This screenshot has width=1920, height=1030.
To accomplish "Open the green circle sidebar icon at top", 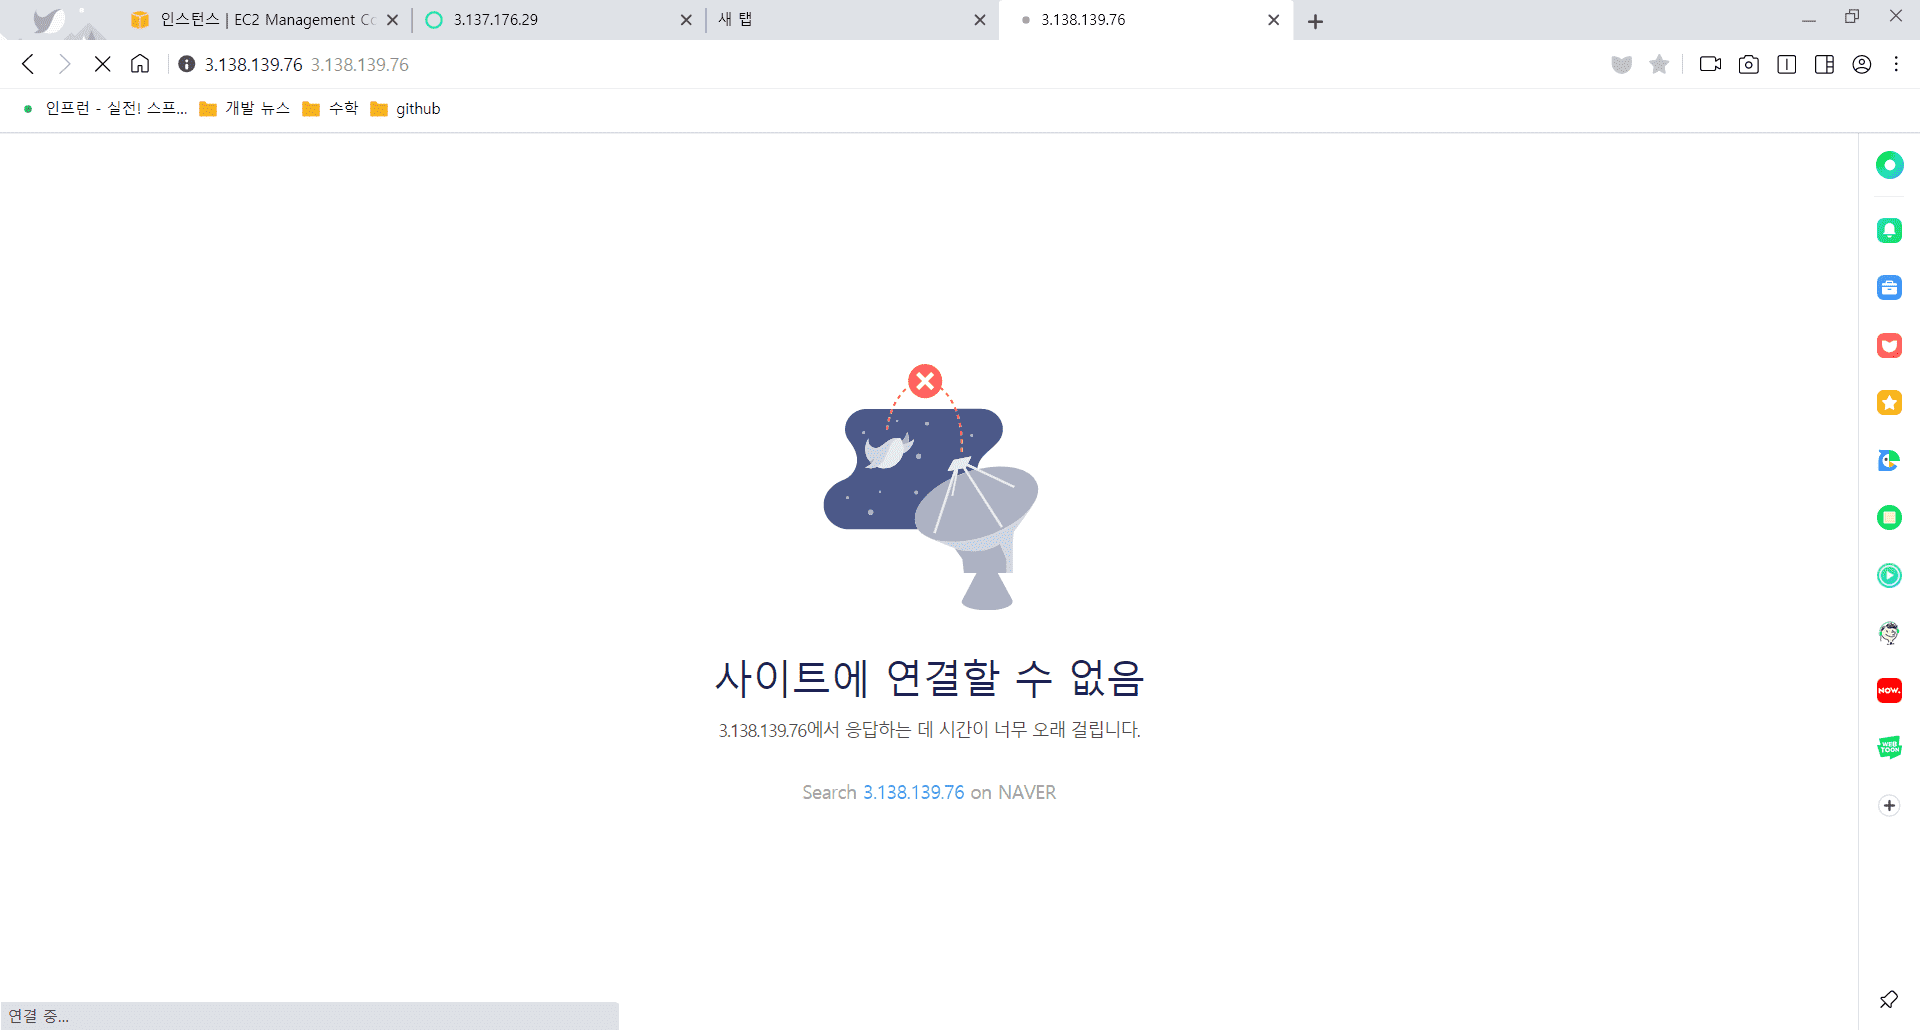I will click(x=1889, y=165).
